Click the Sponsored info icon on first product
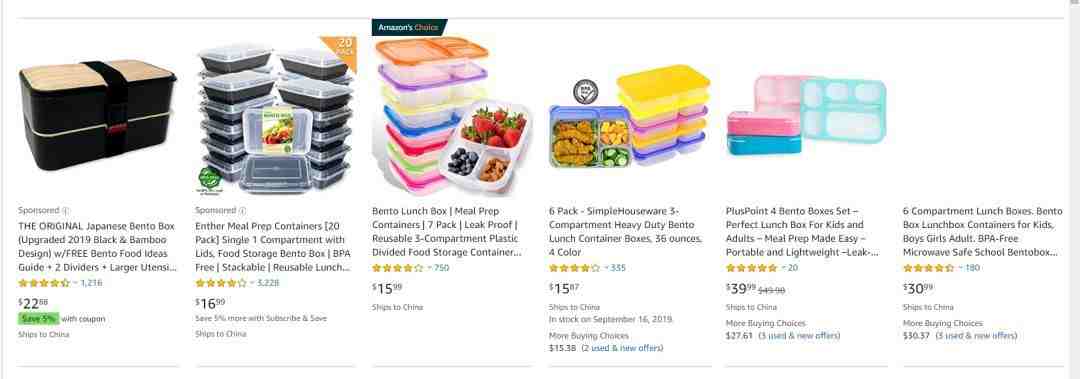The image size is (1080, 379). pos(65,210)
